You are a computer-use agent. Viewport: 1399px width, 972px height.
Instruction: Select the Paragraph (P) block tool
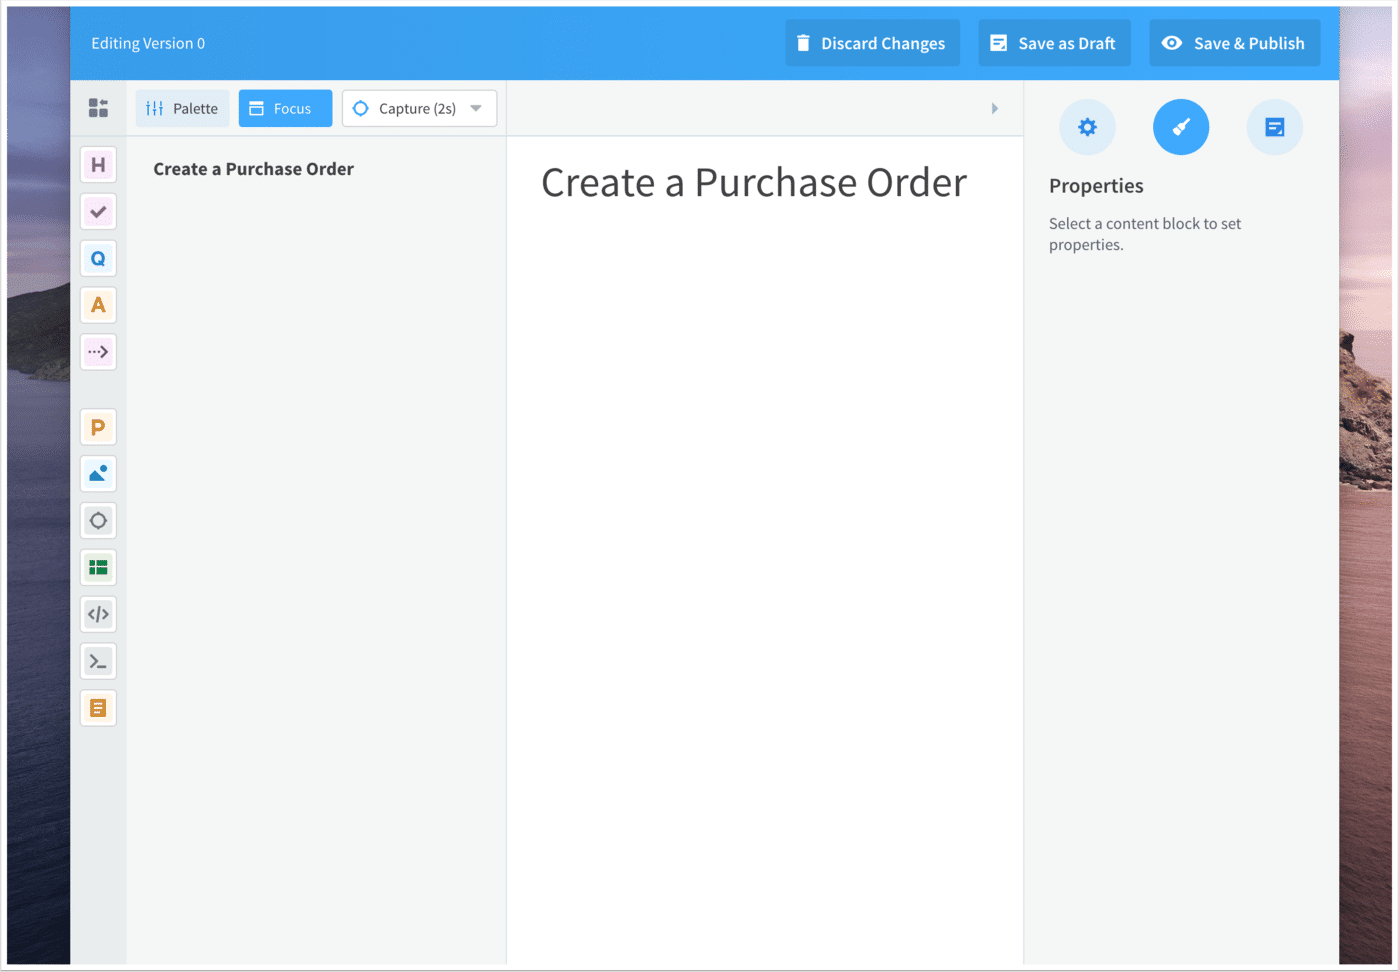click(x=98, y=427)
